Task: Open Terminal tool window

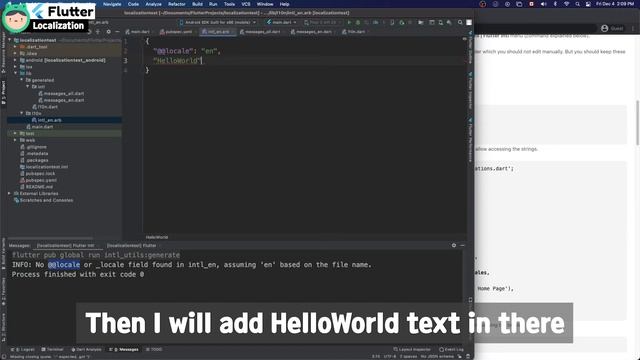Action: tap(53, 350)
